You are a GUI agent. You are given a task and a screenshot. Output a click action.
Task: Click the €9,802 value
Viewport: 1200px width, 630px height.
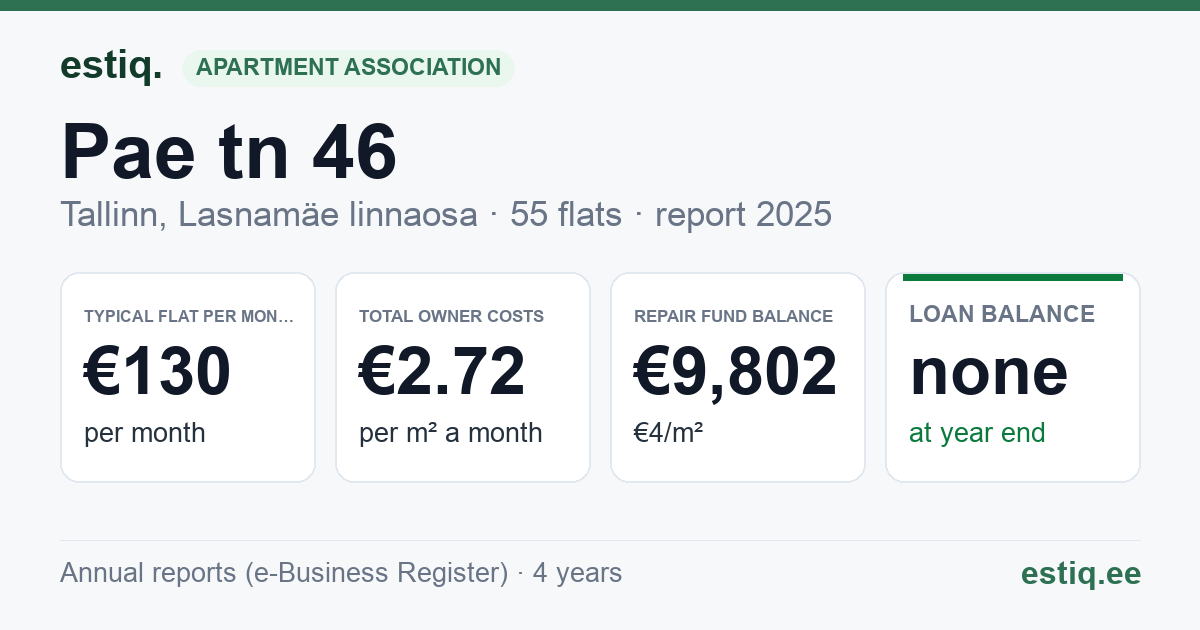click(736, 371)
